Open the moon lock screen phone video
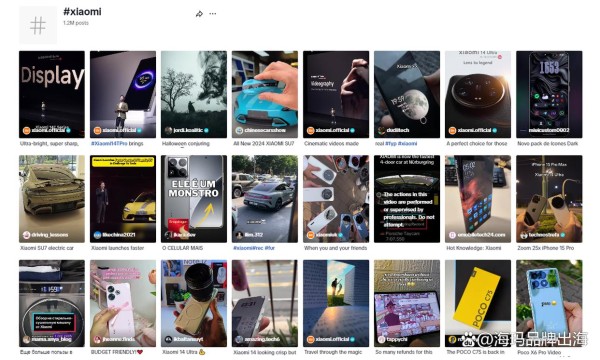The width and height of the screenshot is (600, 360). pos(407,94)
